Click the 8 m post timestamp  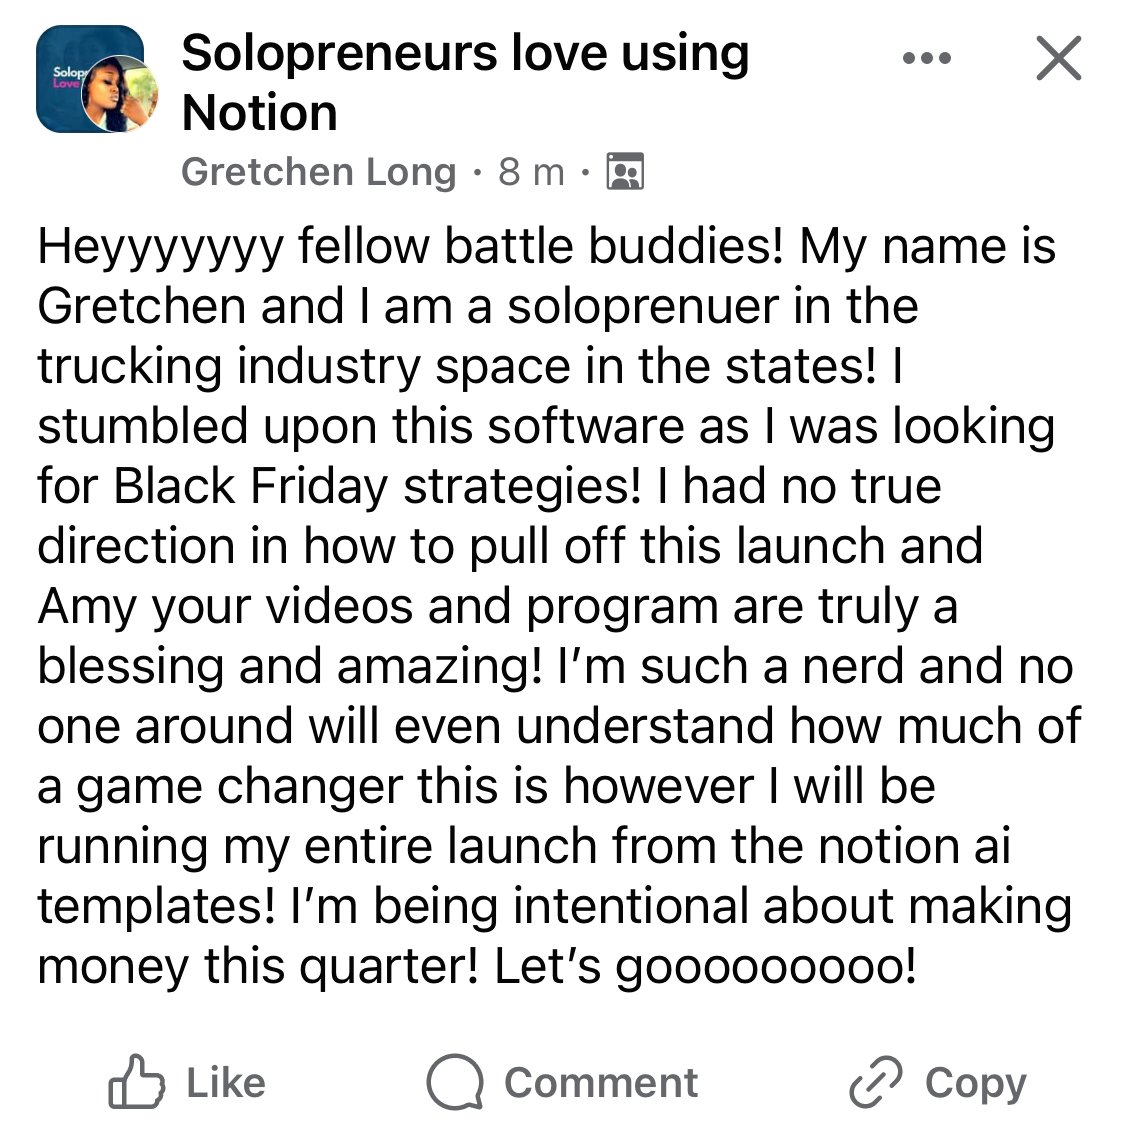531,172
